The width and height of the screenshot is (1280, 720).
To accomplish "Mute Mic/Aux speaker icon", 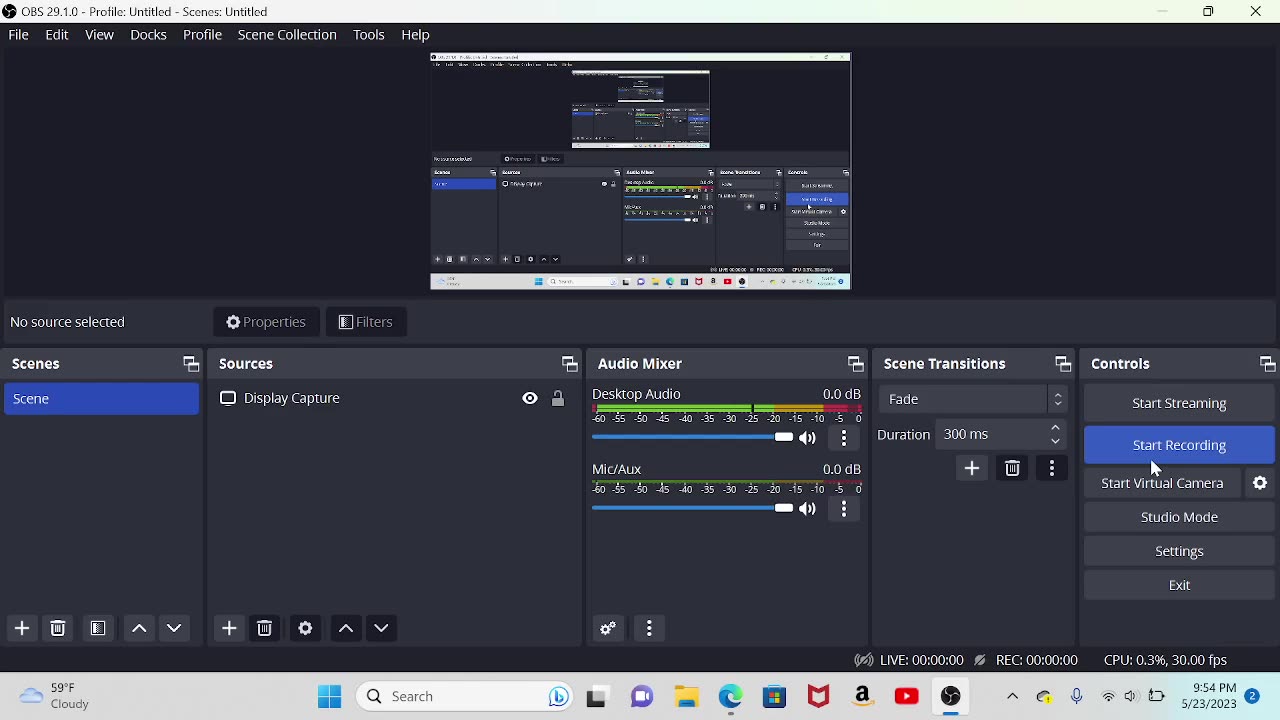I will tap(808, 509).
